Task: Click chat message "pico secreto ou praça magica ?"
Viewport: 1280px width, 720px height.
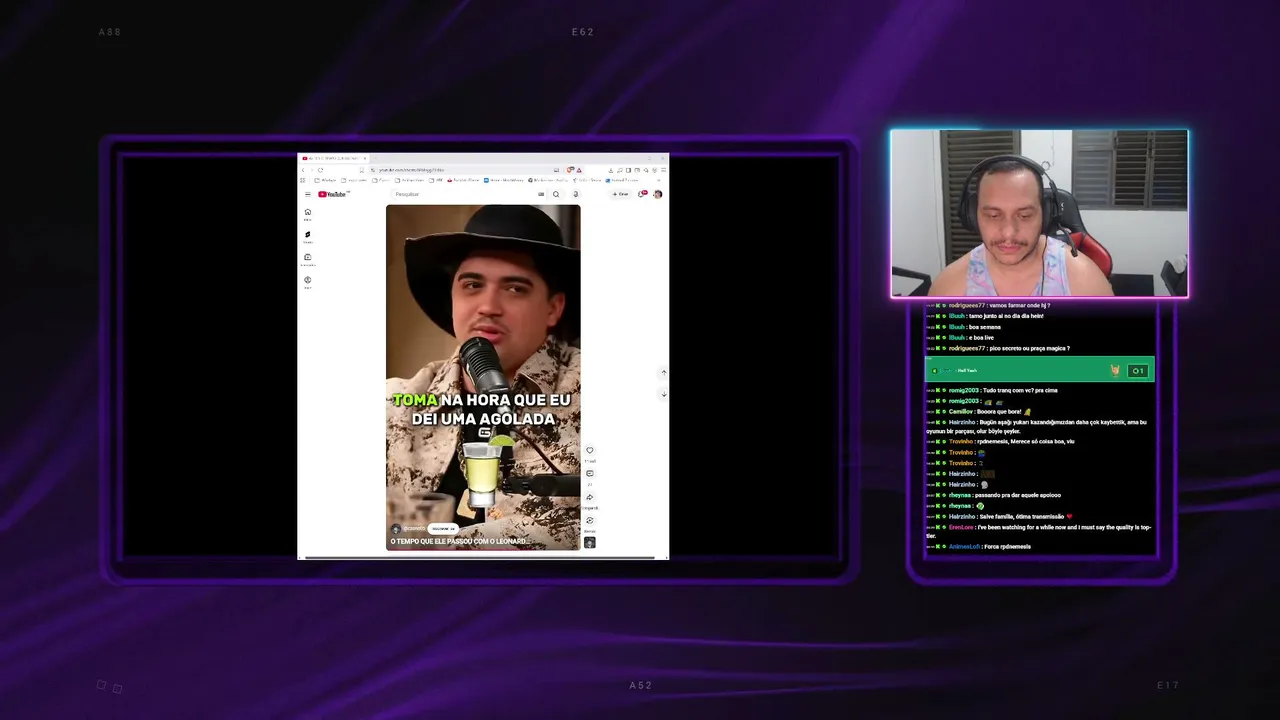Action: [x=1030, y=348]
